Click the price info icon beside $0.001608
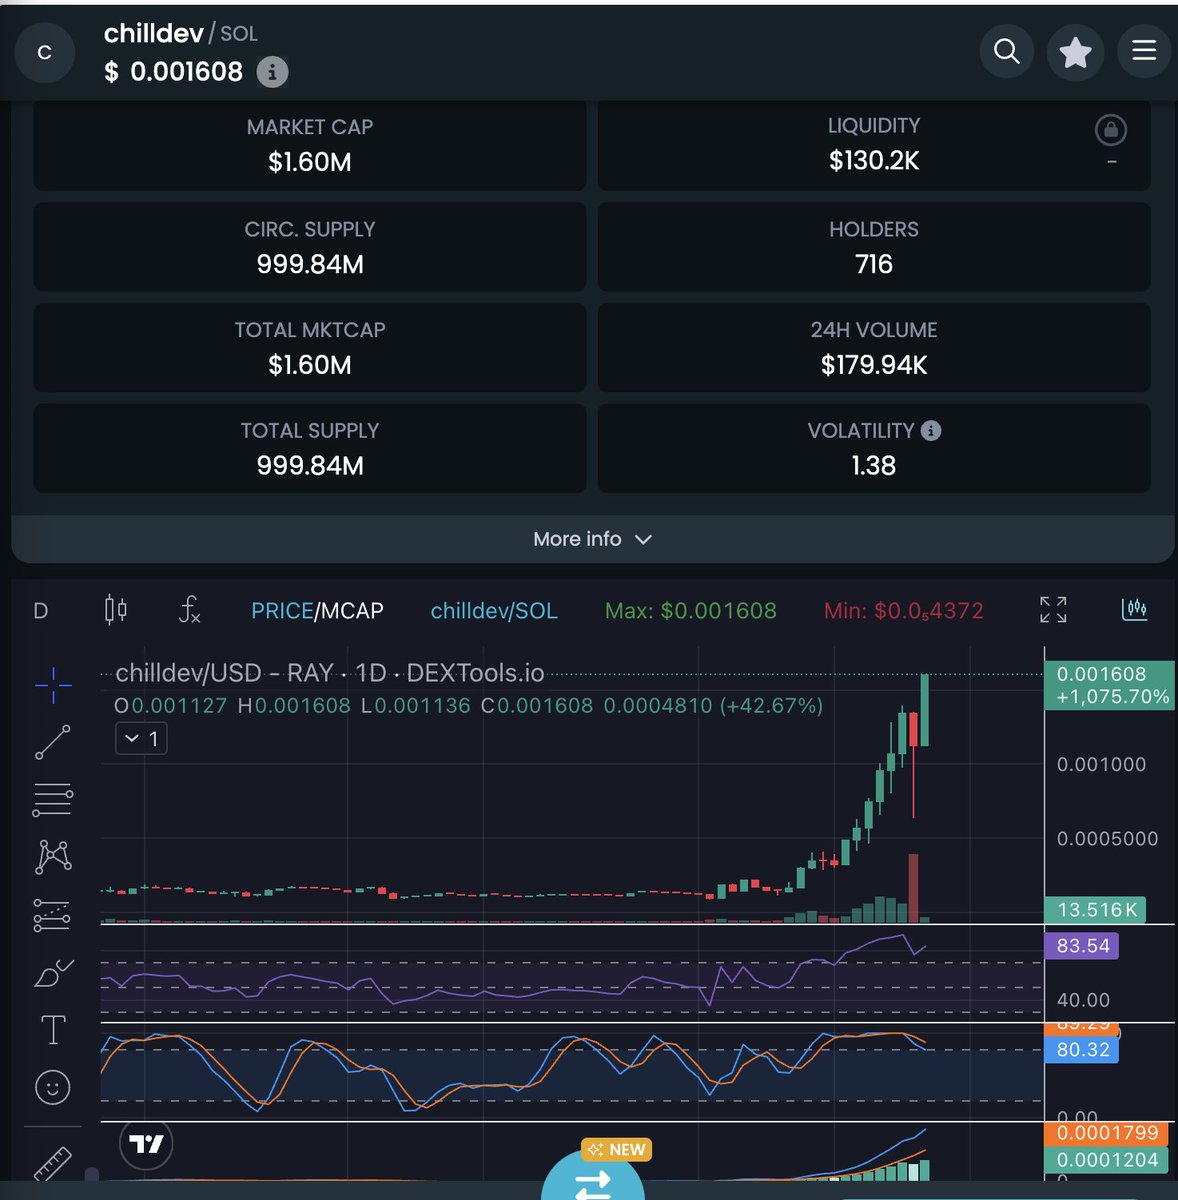This screenshot has width=1178, height=1200. [272, 72]
